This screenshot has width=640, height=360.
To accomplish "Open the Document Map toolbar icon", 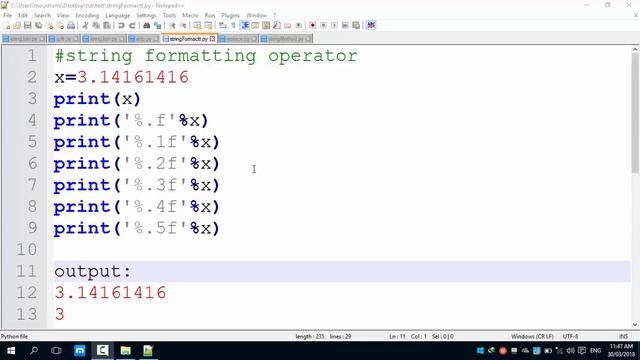I will [266, 25].
